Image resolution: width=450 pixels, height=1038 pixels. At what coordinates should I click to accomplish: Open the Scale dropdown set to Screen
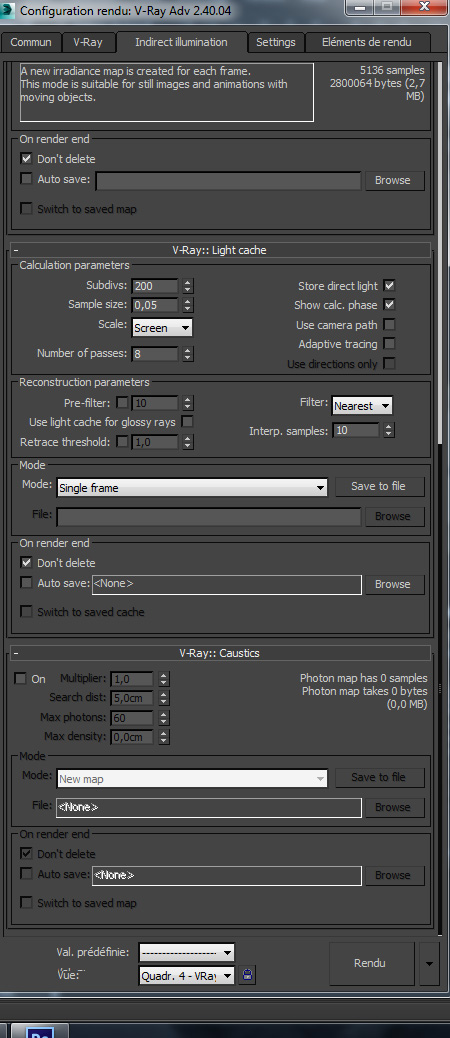[x=162, y=328]
